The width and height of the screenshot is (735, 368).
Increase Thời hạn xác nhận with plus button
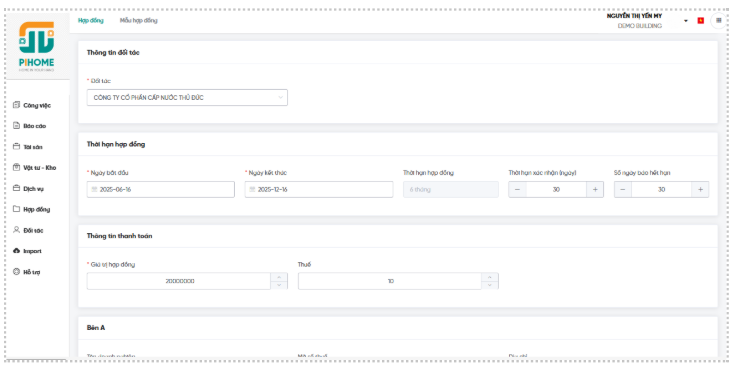(595, 189)
